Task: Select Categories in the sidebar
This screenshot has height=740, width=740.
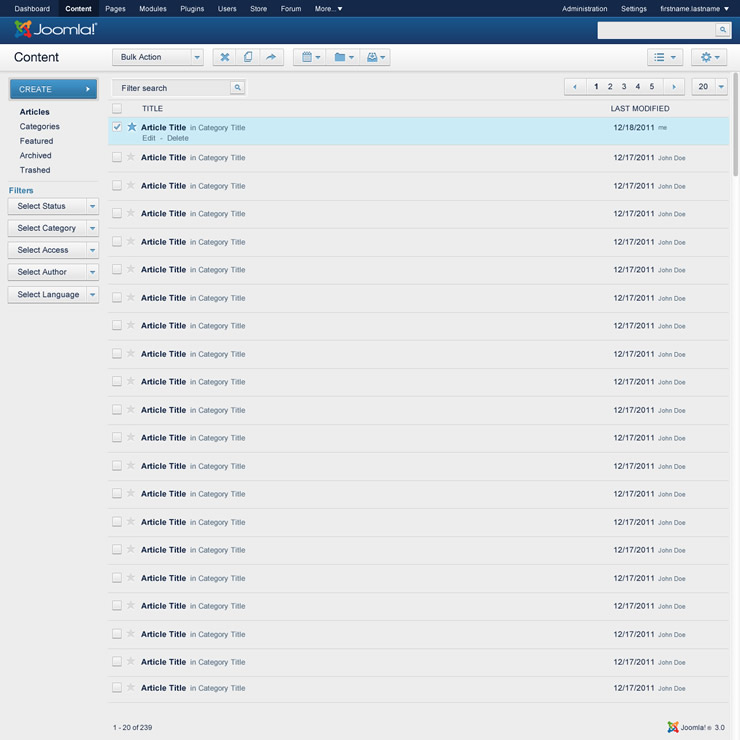Action: [x=40, y=126]
